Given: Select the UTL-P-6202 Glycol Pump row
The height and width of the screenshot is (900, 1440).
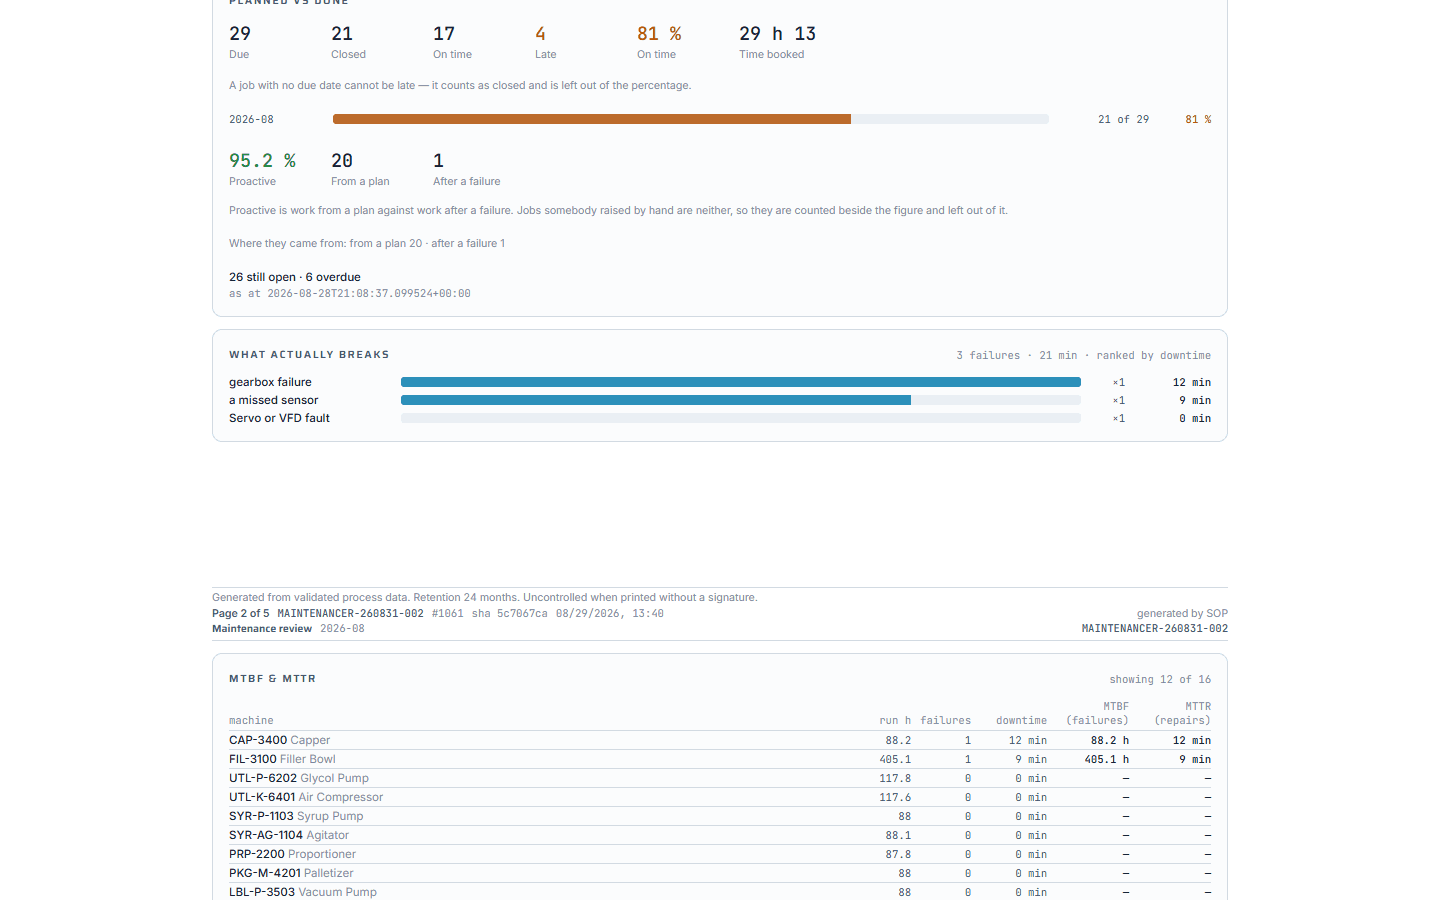Looking at the screenshot, I should tap(720, 778).
